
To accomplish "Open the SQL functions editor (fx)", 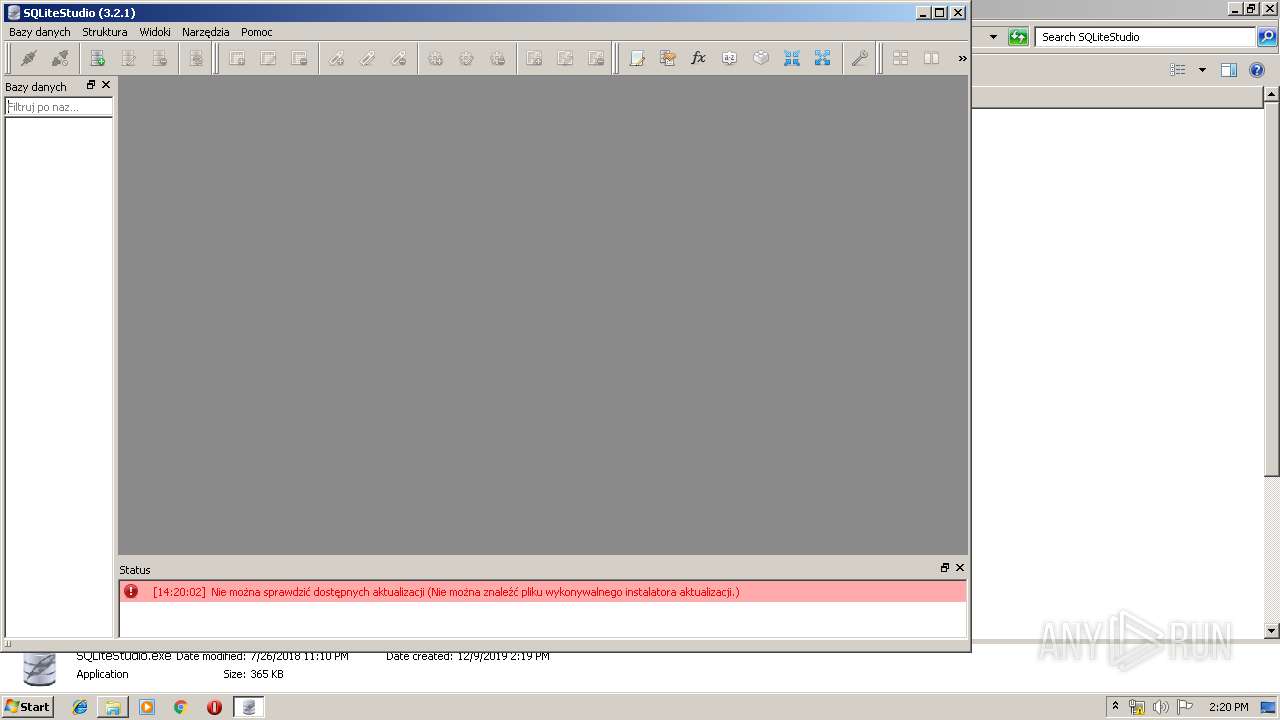I will point(699,59).
